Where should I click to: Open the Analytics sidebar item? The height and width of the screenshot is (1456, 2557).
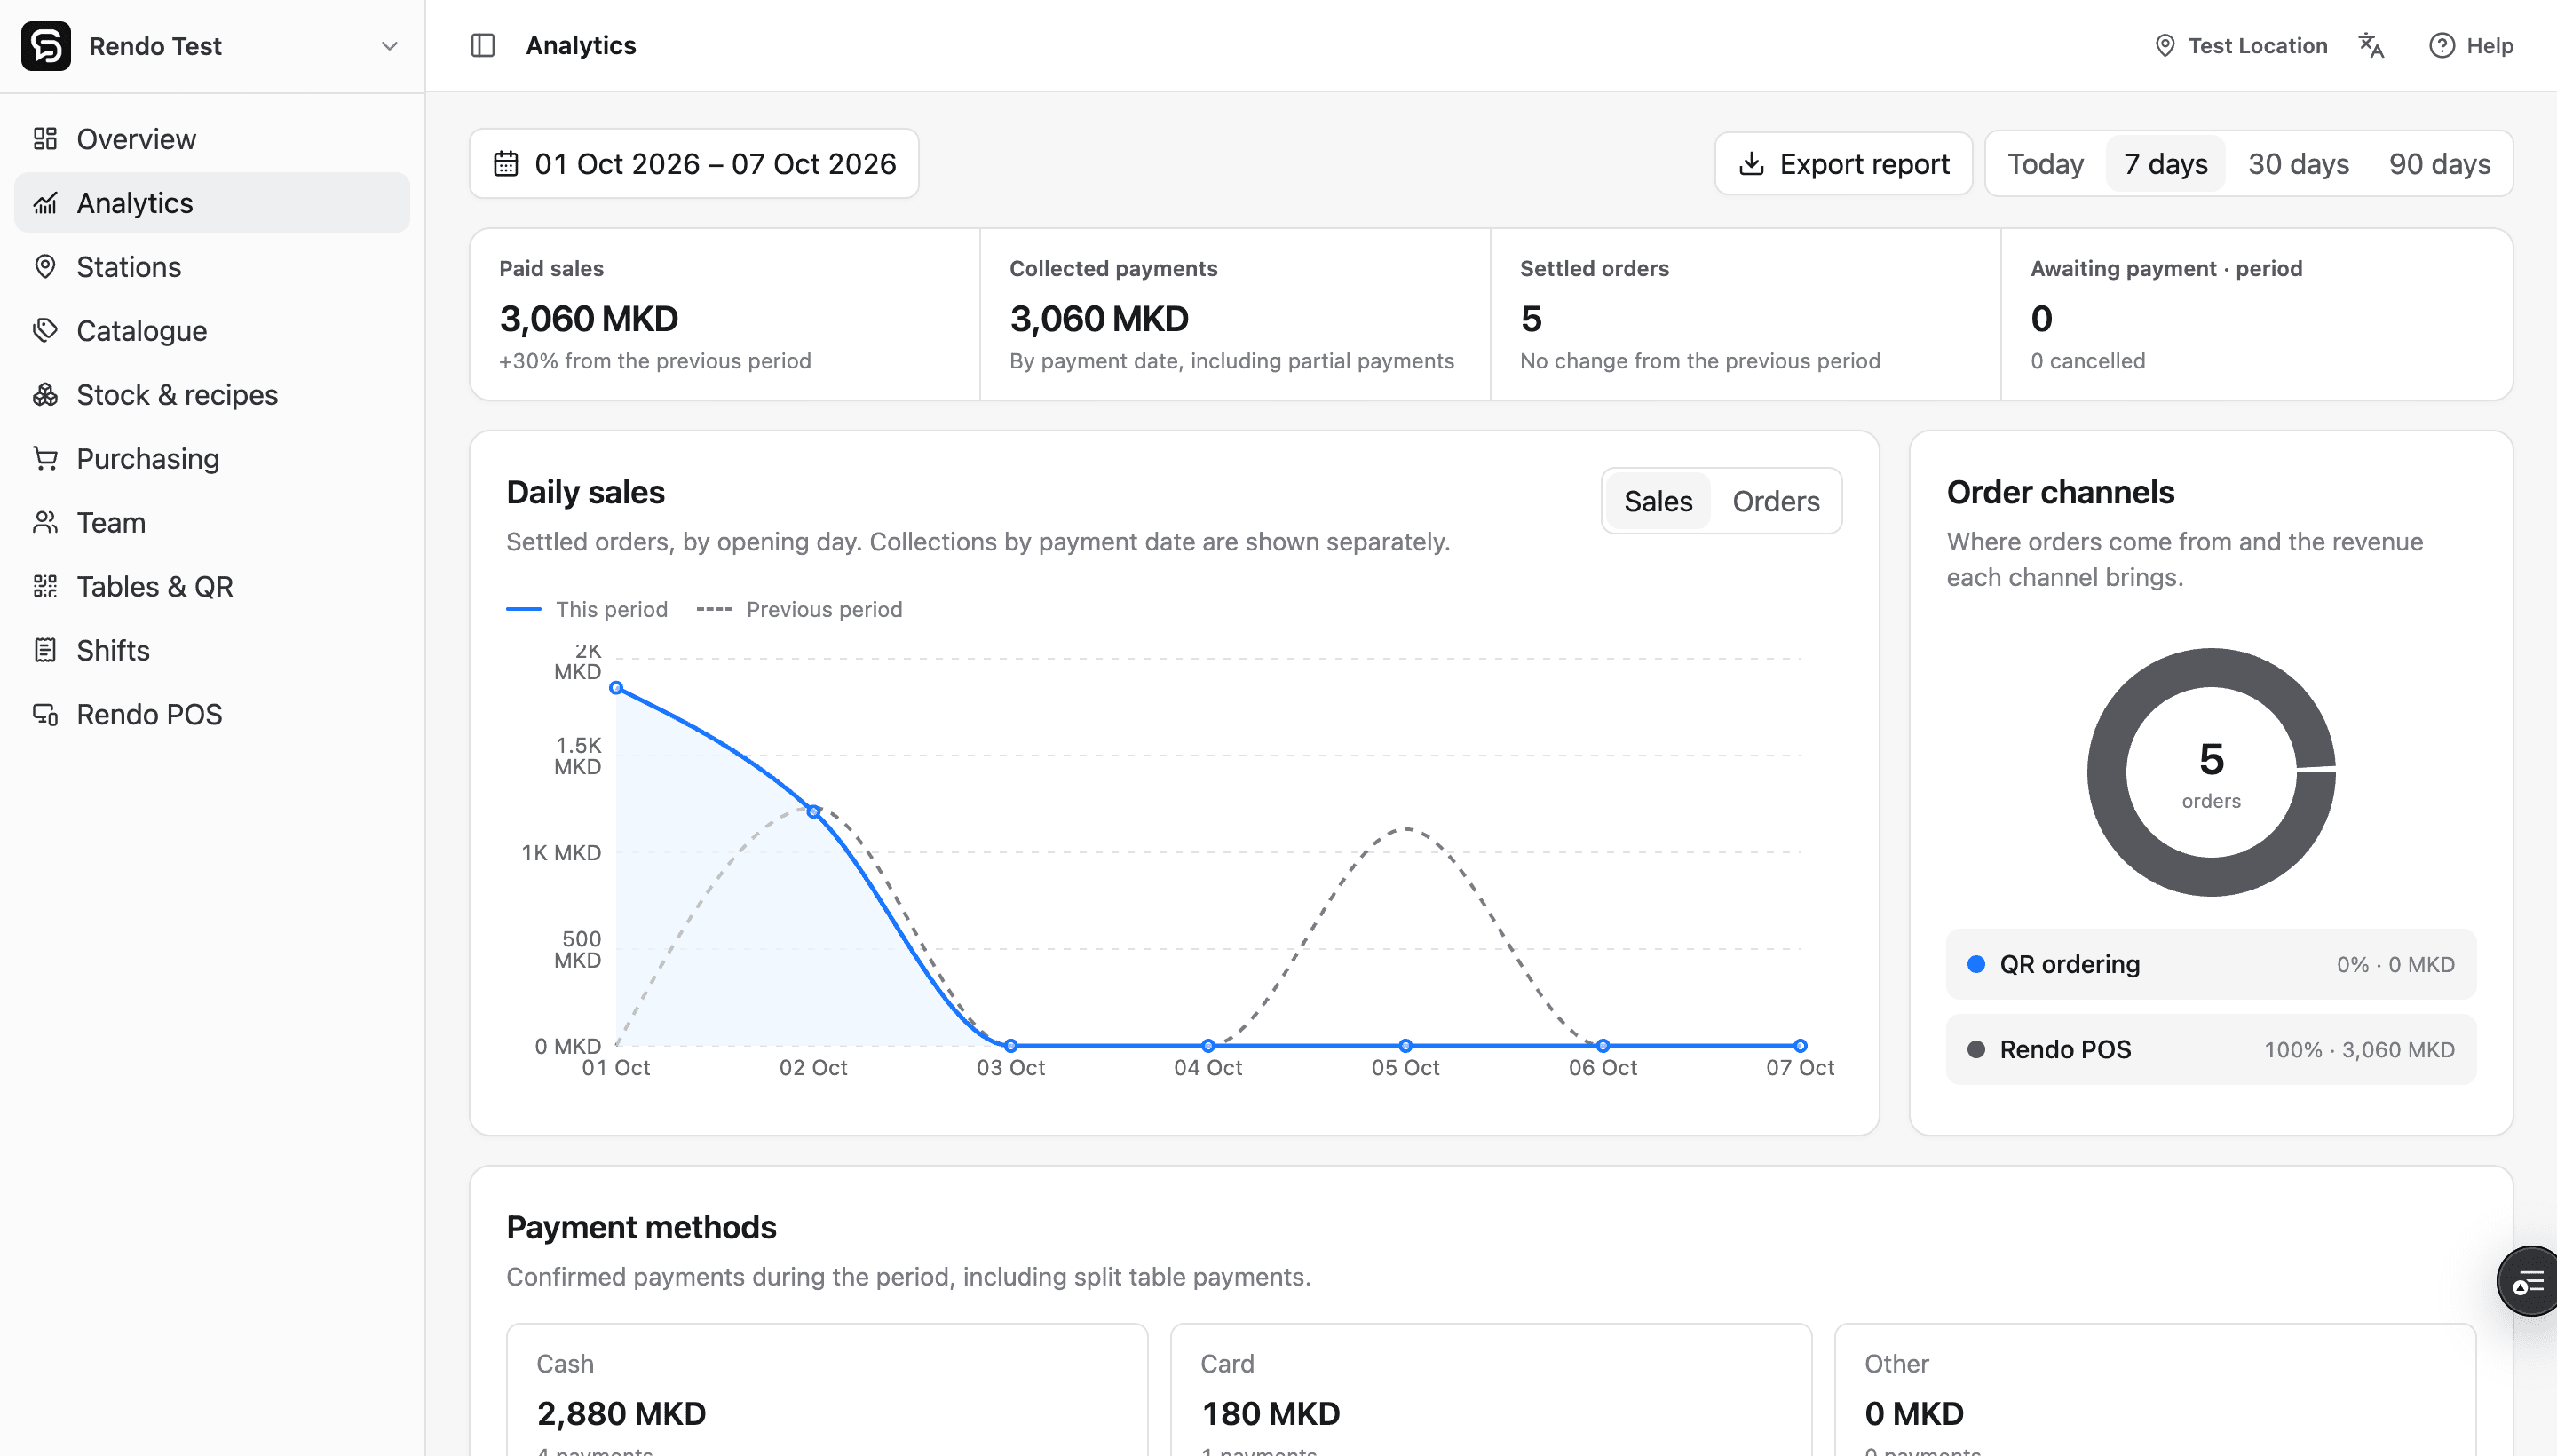click(x=212, y=203)
